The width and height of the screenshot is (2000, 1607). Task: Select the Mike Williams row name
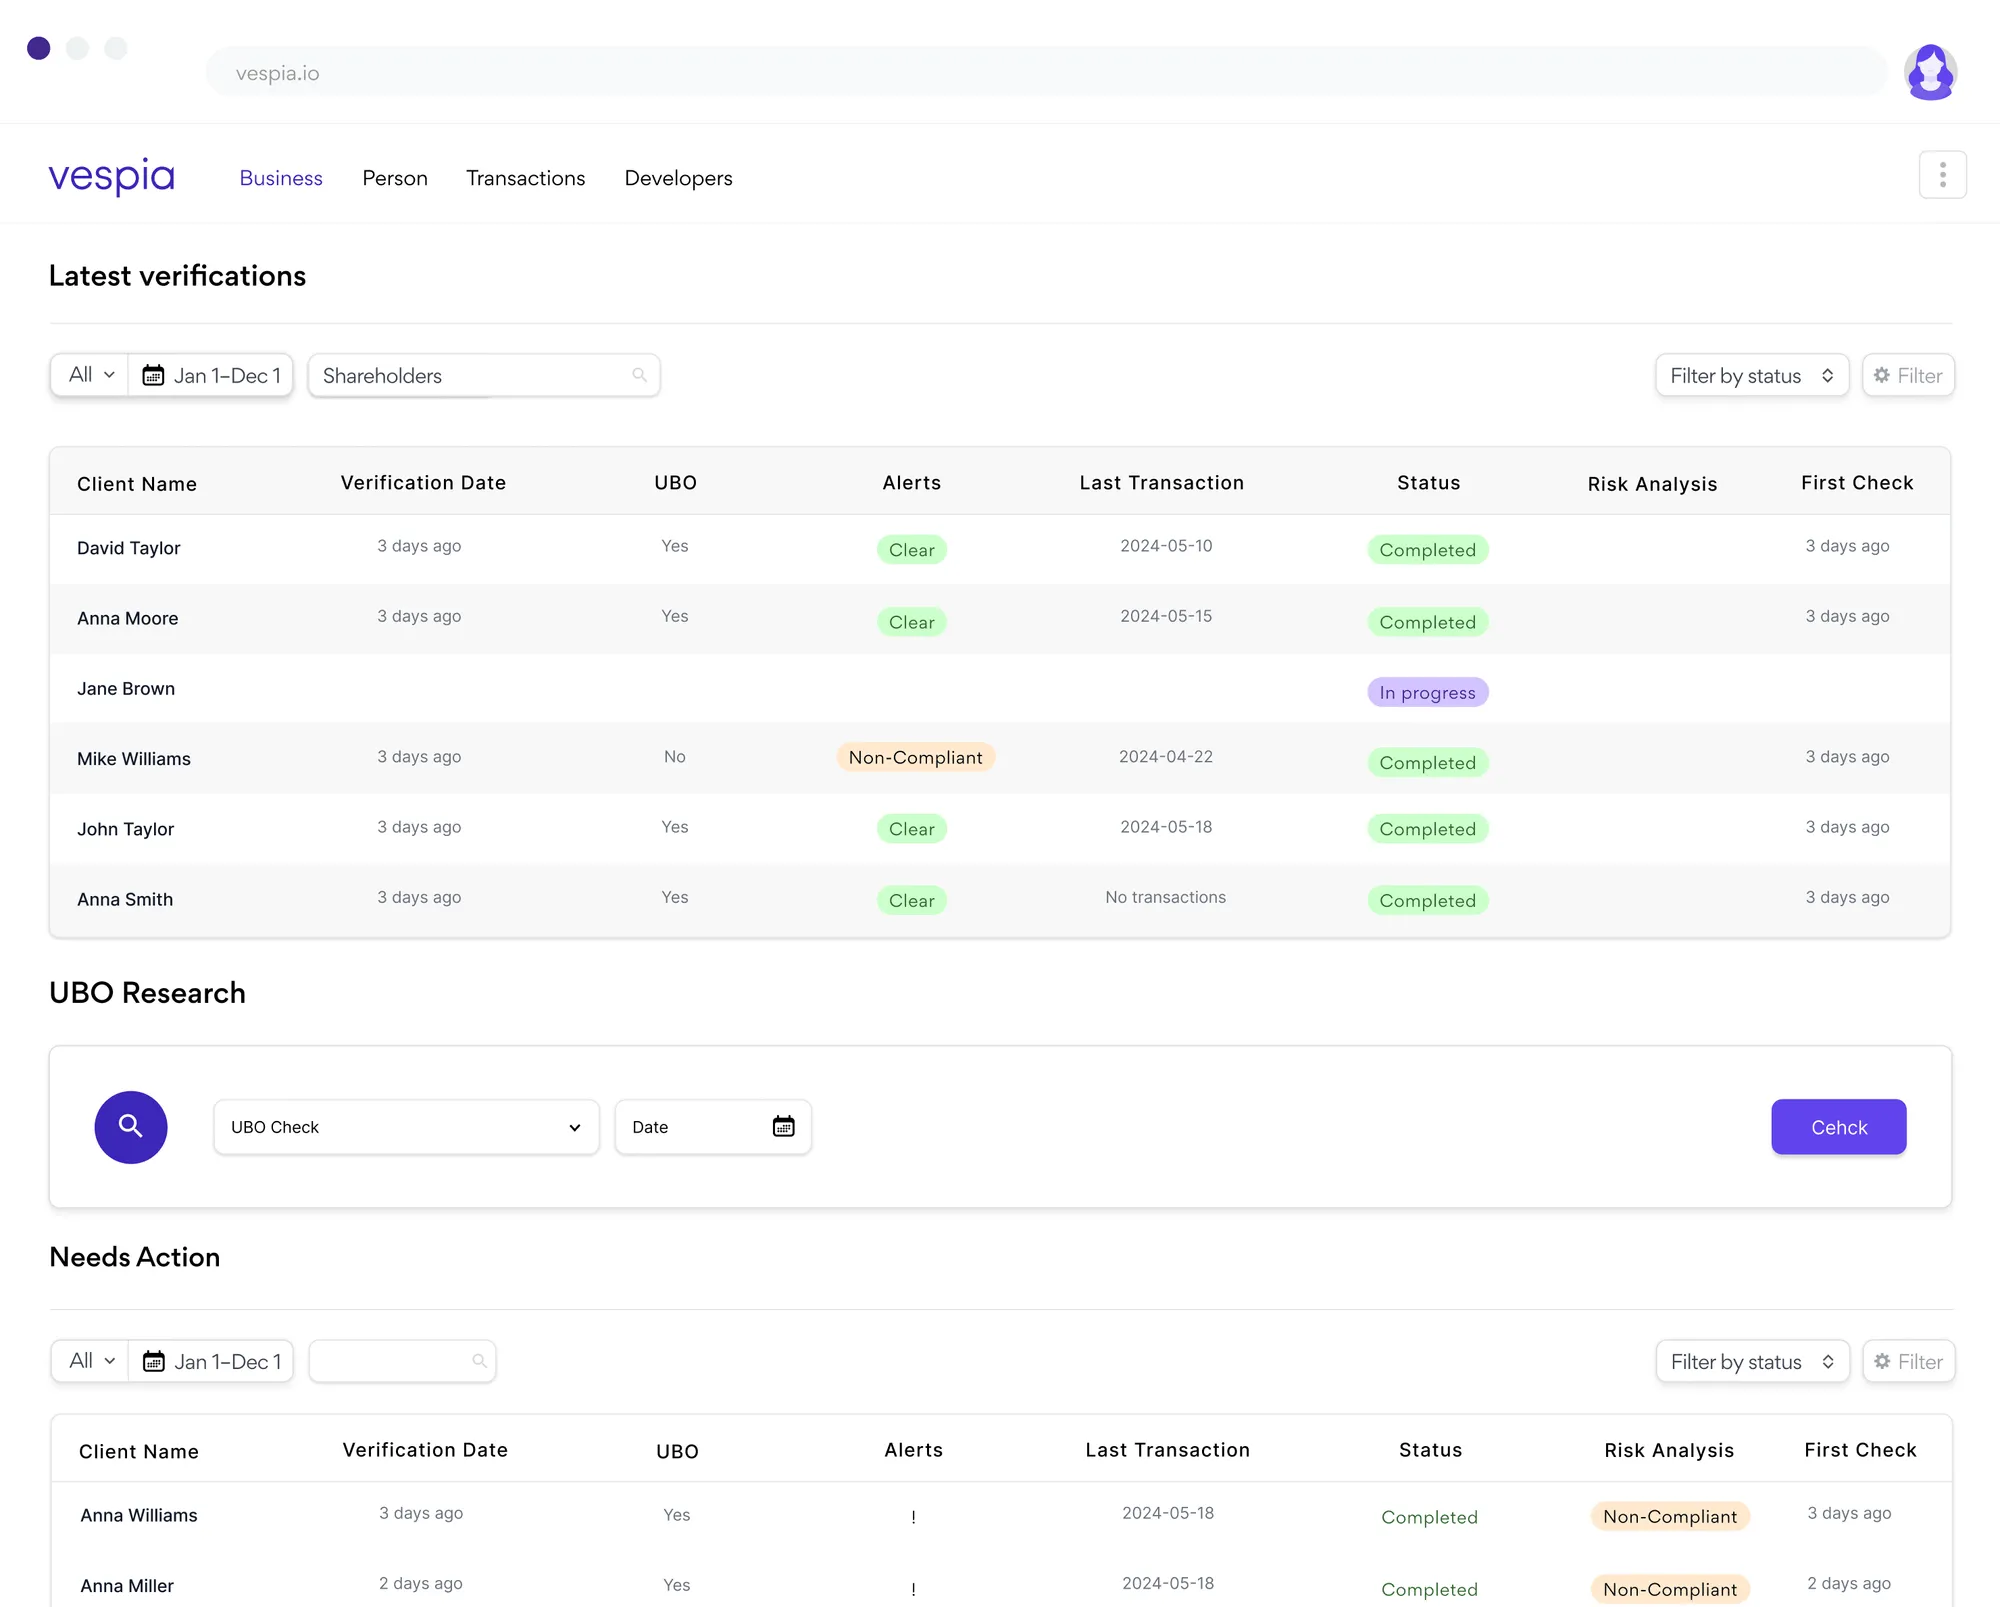pos(134,758)
